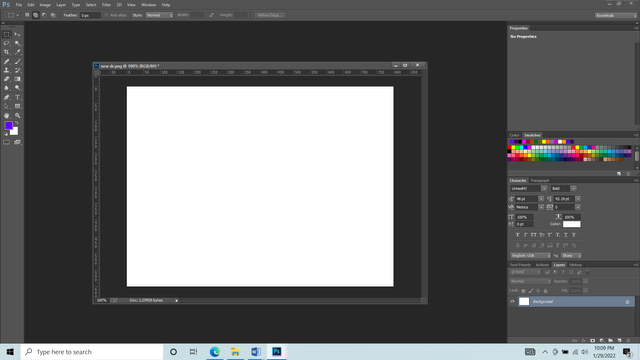Screen dimensions: 640x360
Task: Click the Character panel text Color swatch
Action: (571, 224)
